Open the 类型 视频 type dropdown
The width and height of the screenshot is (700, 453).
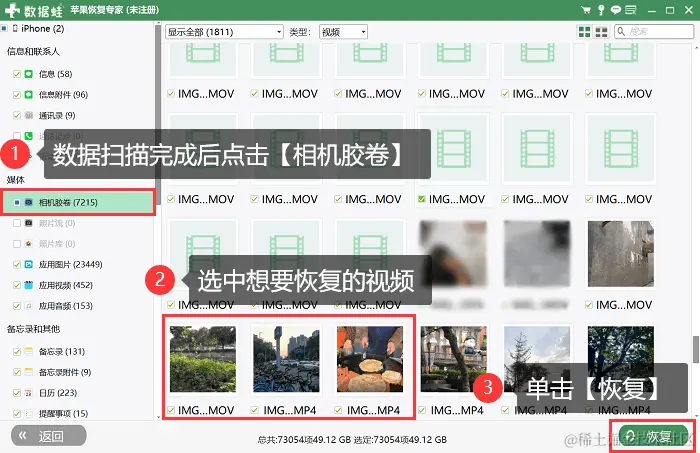(343, 32)
